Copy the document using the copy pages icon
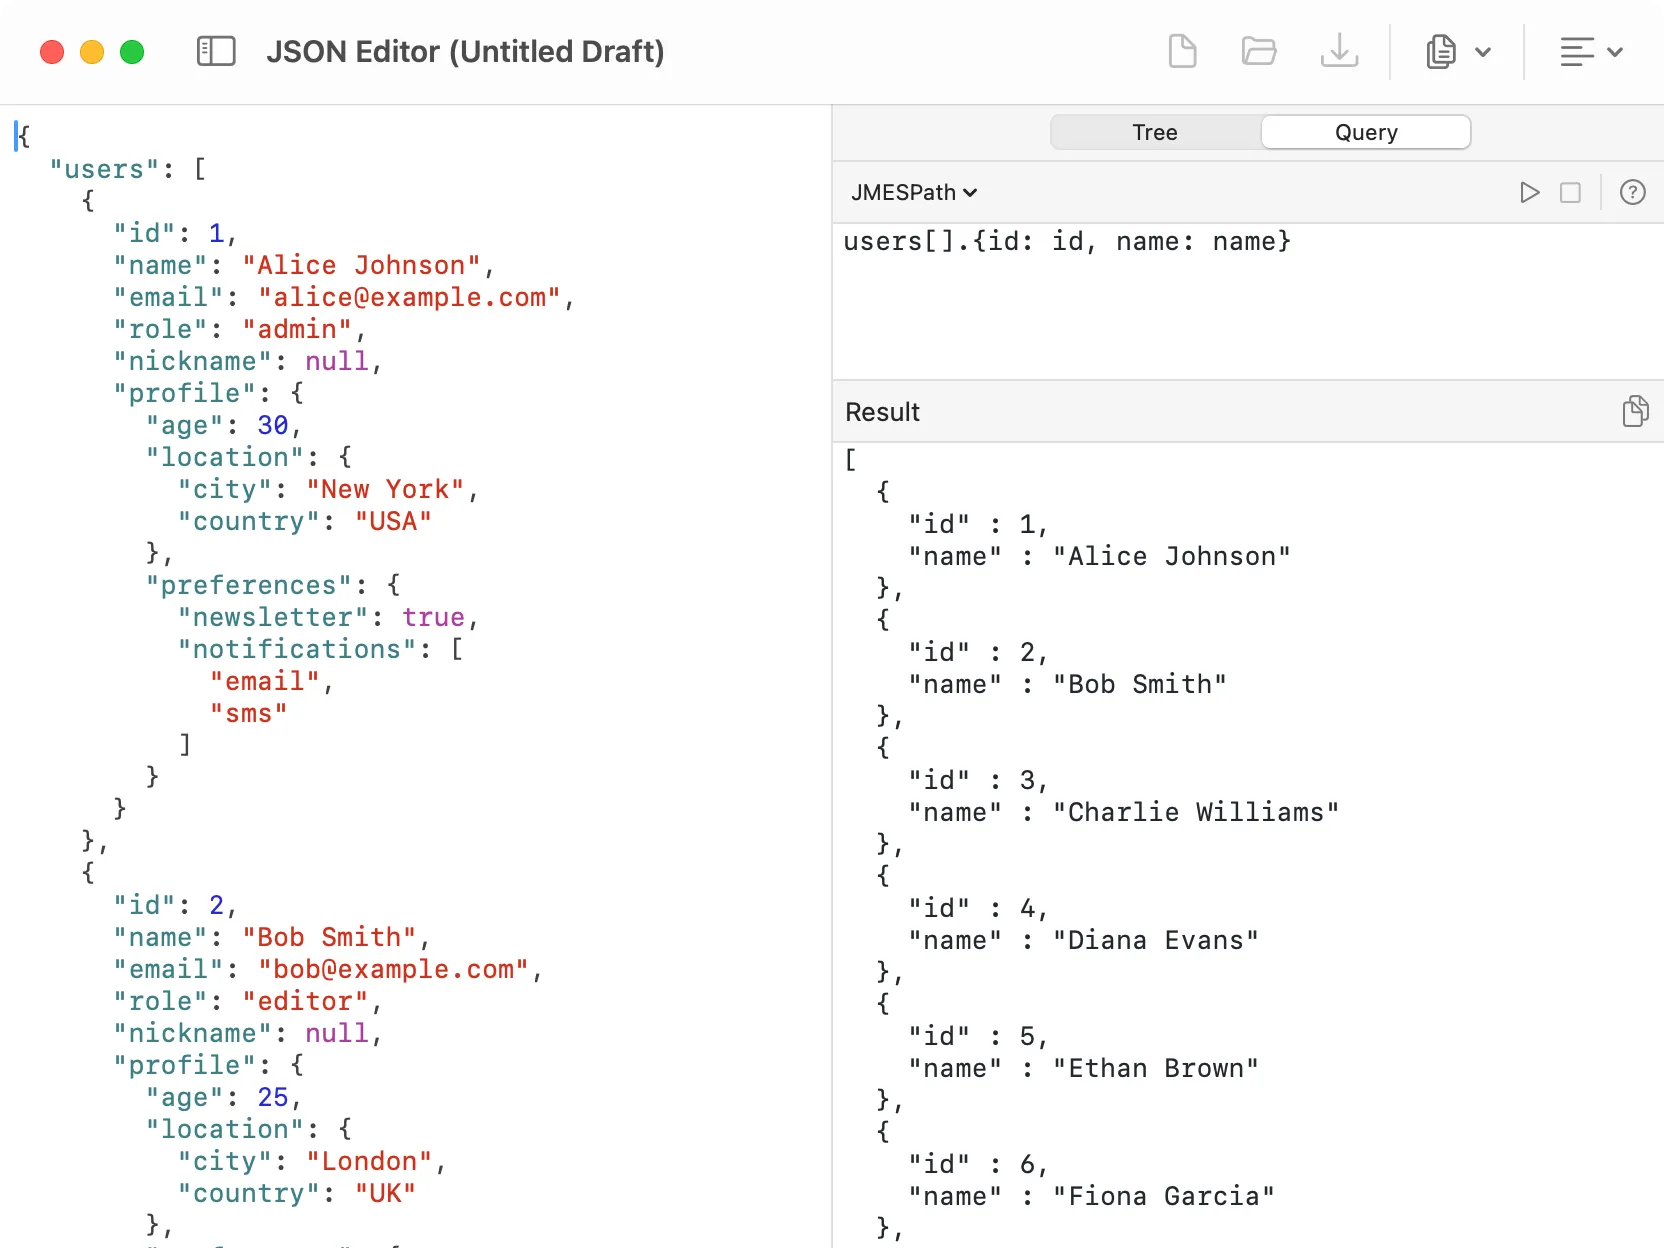The height and width of the screenshot is (1248, 1664). coord(1440,51)
